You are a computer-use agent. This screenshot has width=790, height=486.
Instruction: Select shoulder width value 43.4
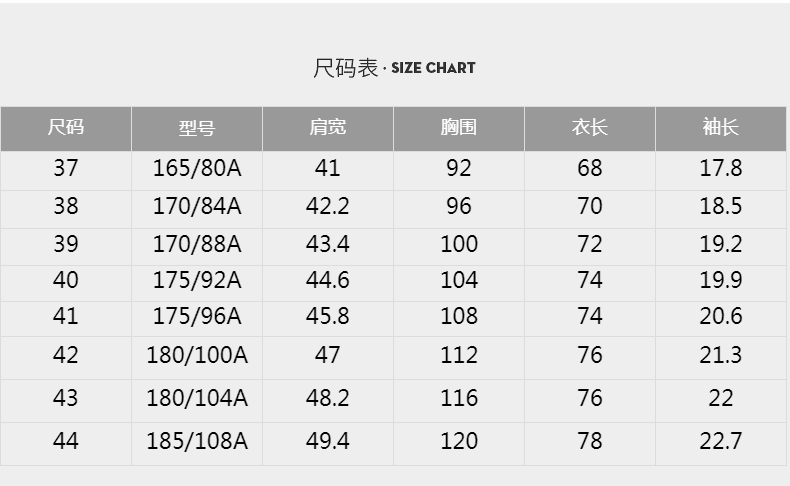[x=328, y=244]
